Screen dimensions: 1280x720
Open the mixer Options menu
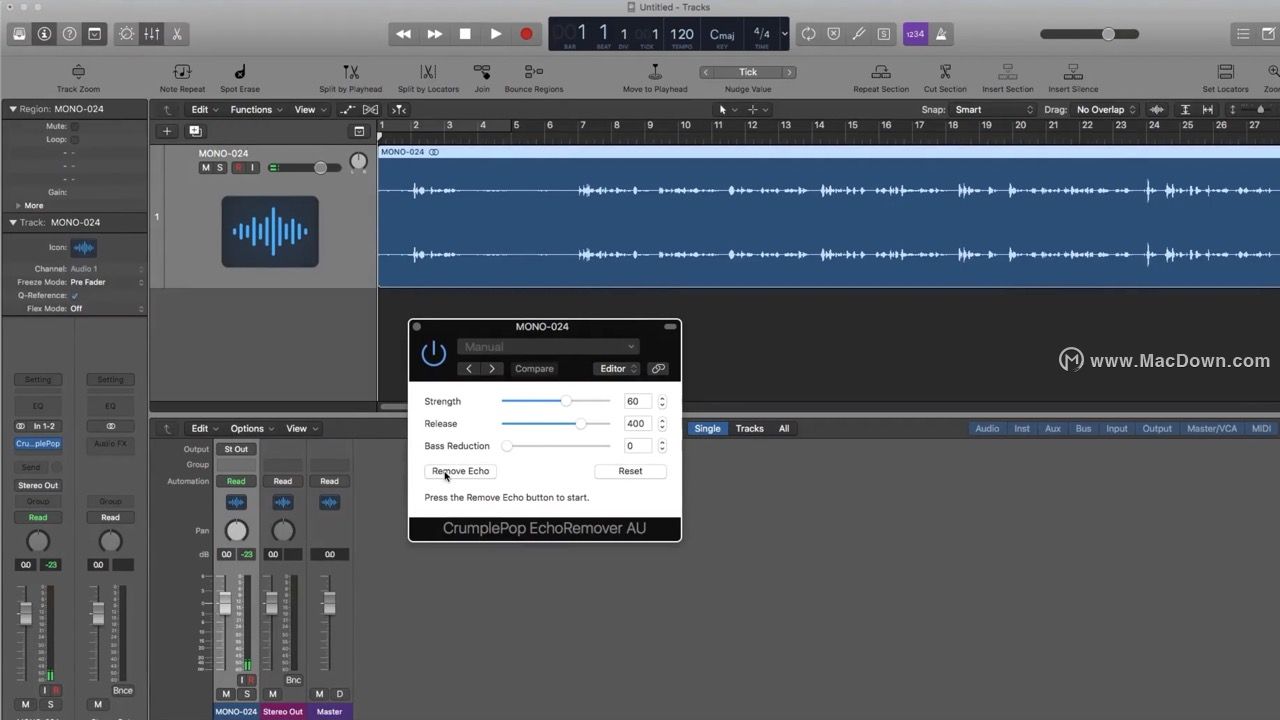click(251, 429)
